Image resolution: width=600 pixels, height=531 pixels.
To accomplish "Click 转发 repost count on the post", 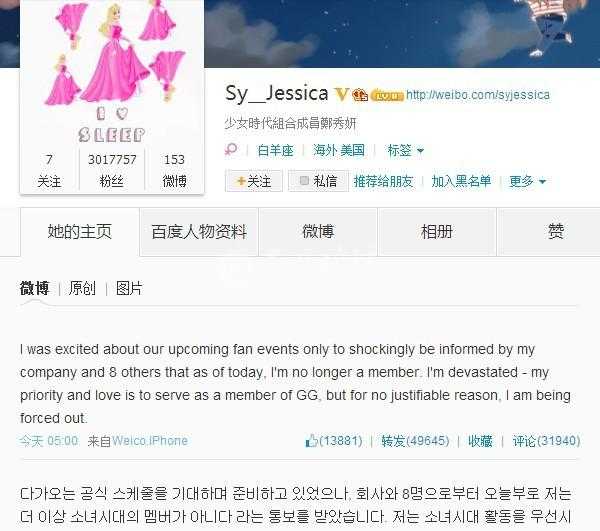I will (415, 441).
